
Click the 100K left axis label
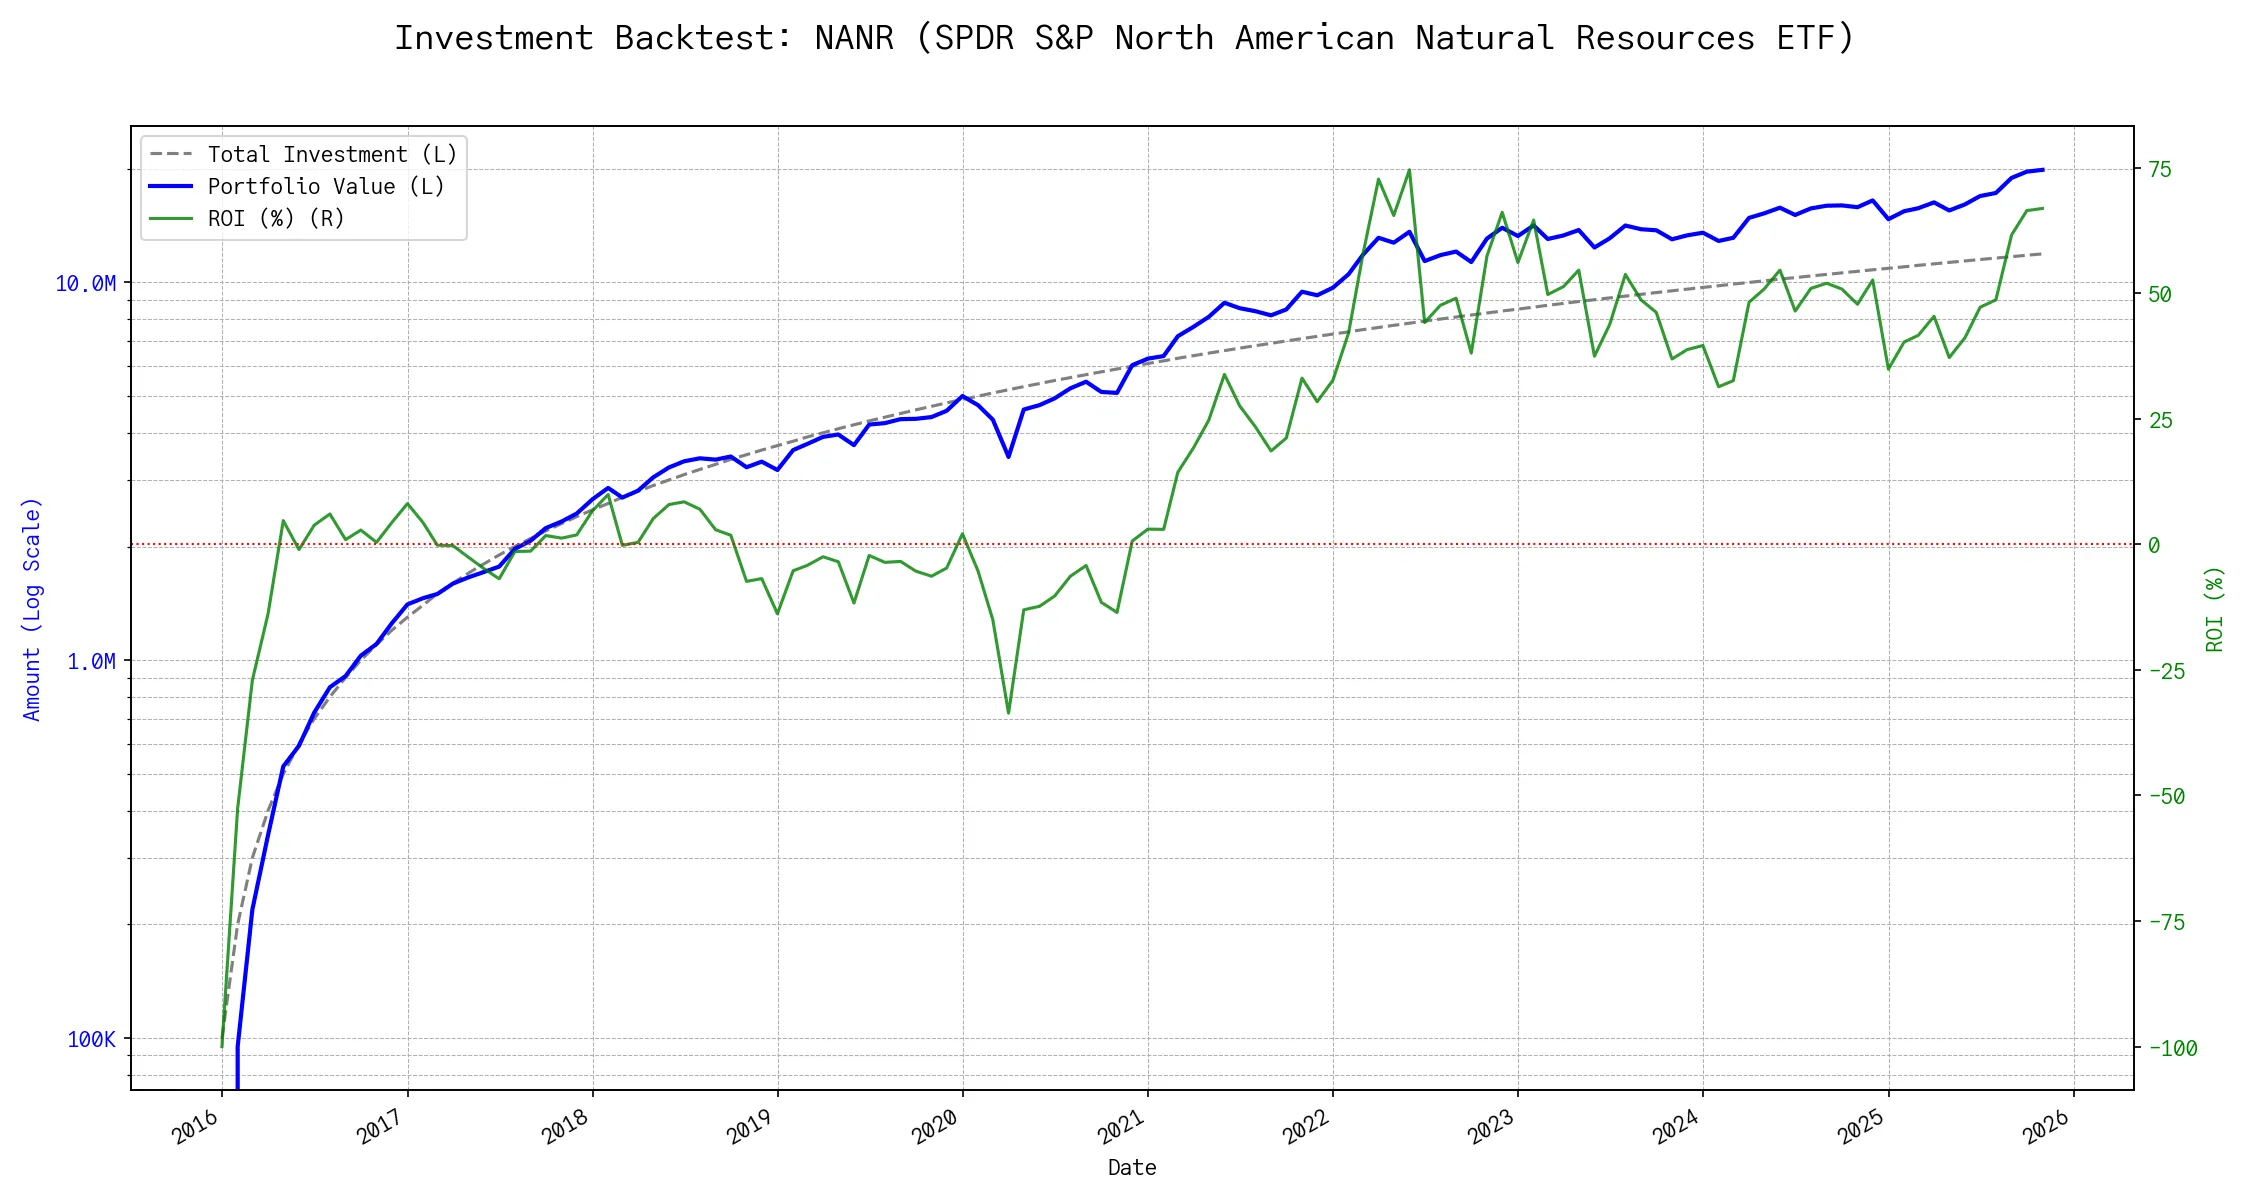coord(91,1039)
